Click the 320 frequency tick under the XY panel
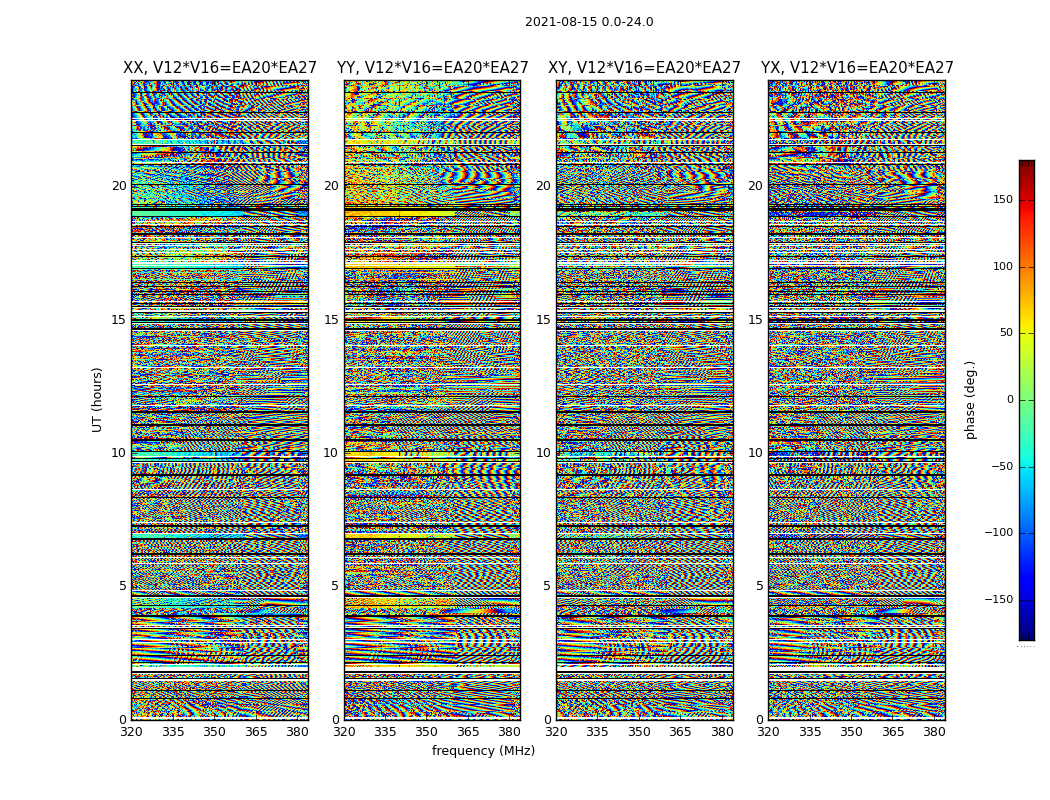 [x=556, y=732]
